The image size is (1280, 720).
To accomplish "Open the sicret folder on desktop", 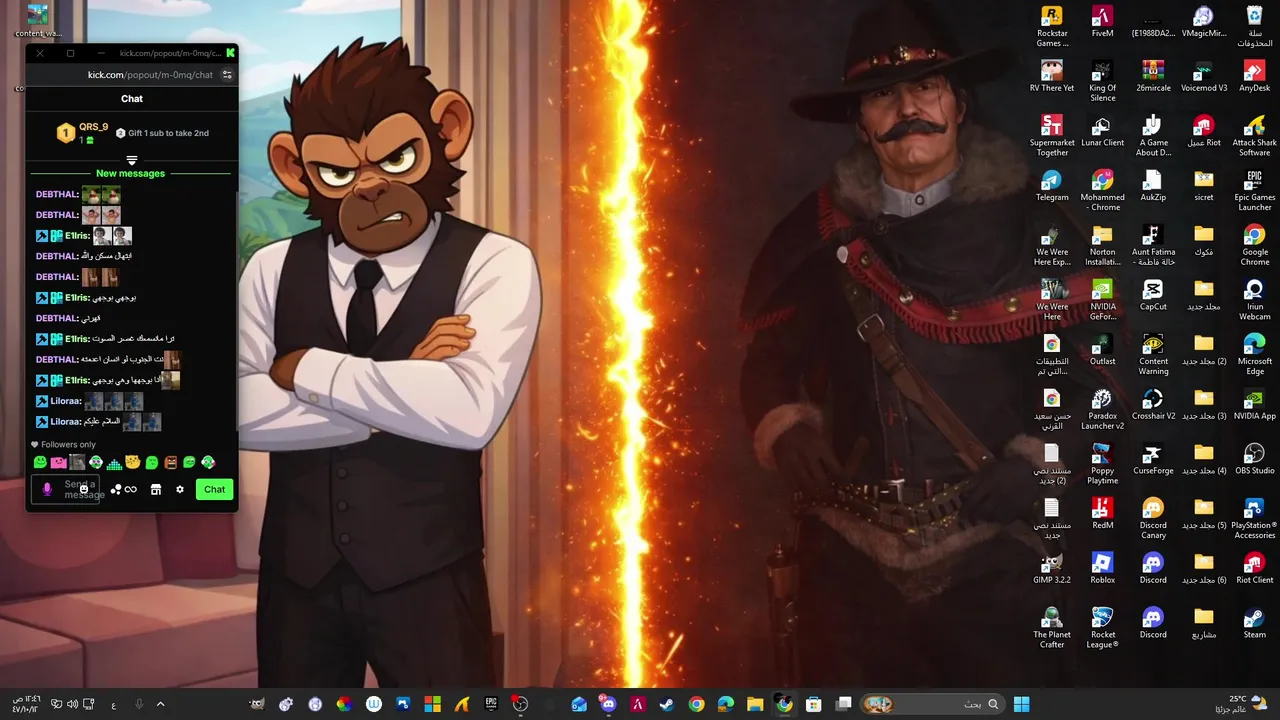I will click(x=1204, y=186).
